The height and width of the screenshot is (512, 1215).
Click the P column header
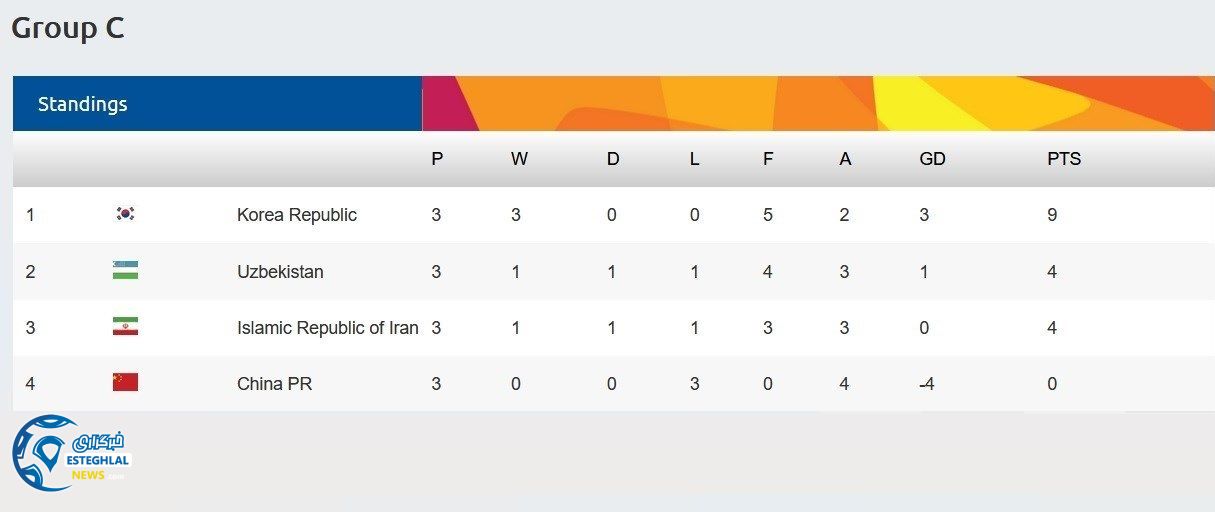coord(437,159)
